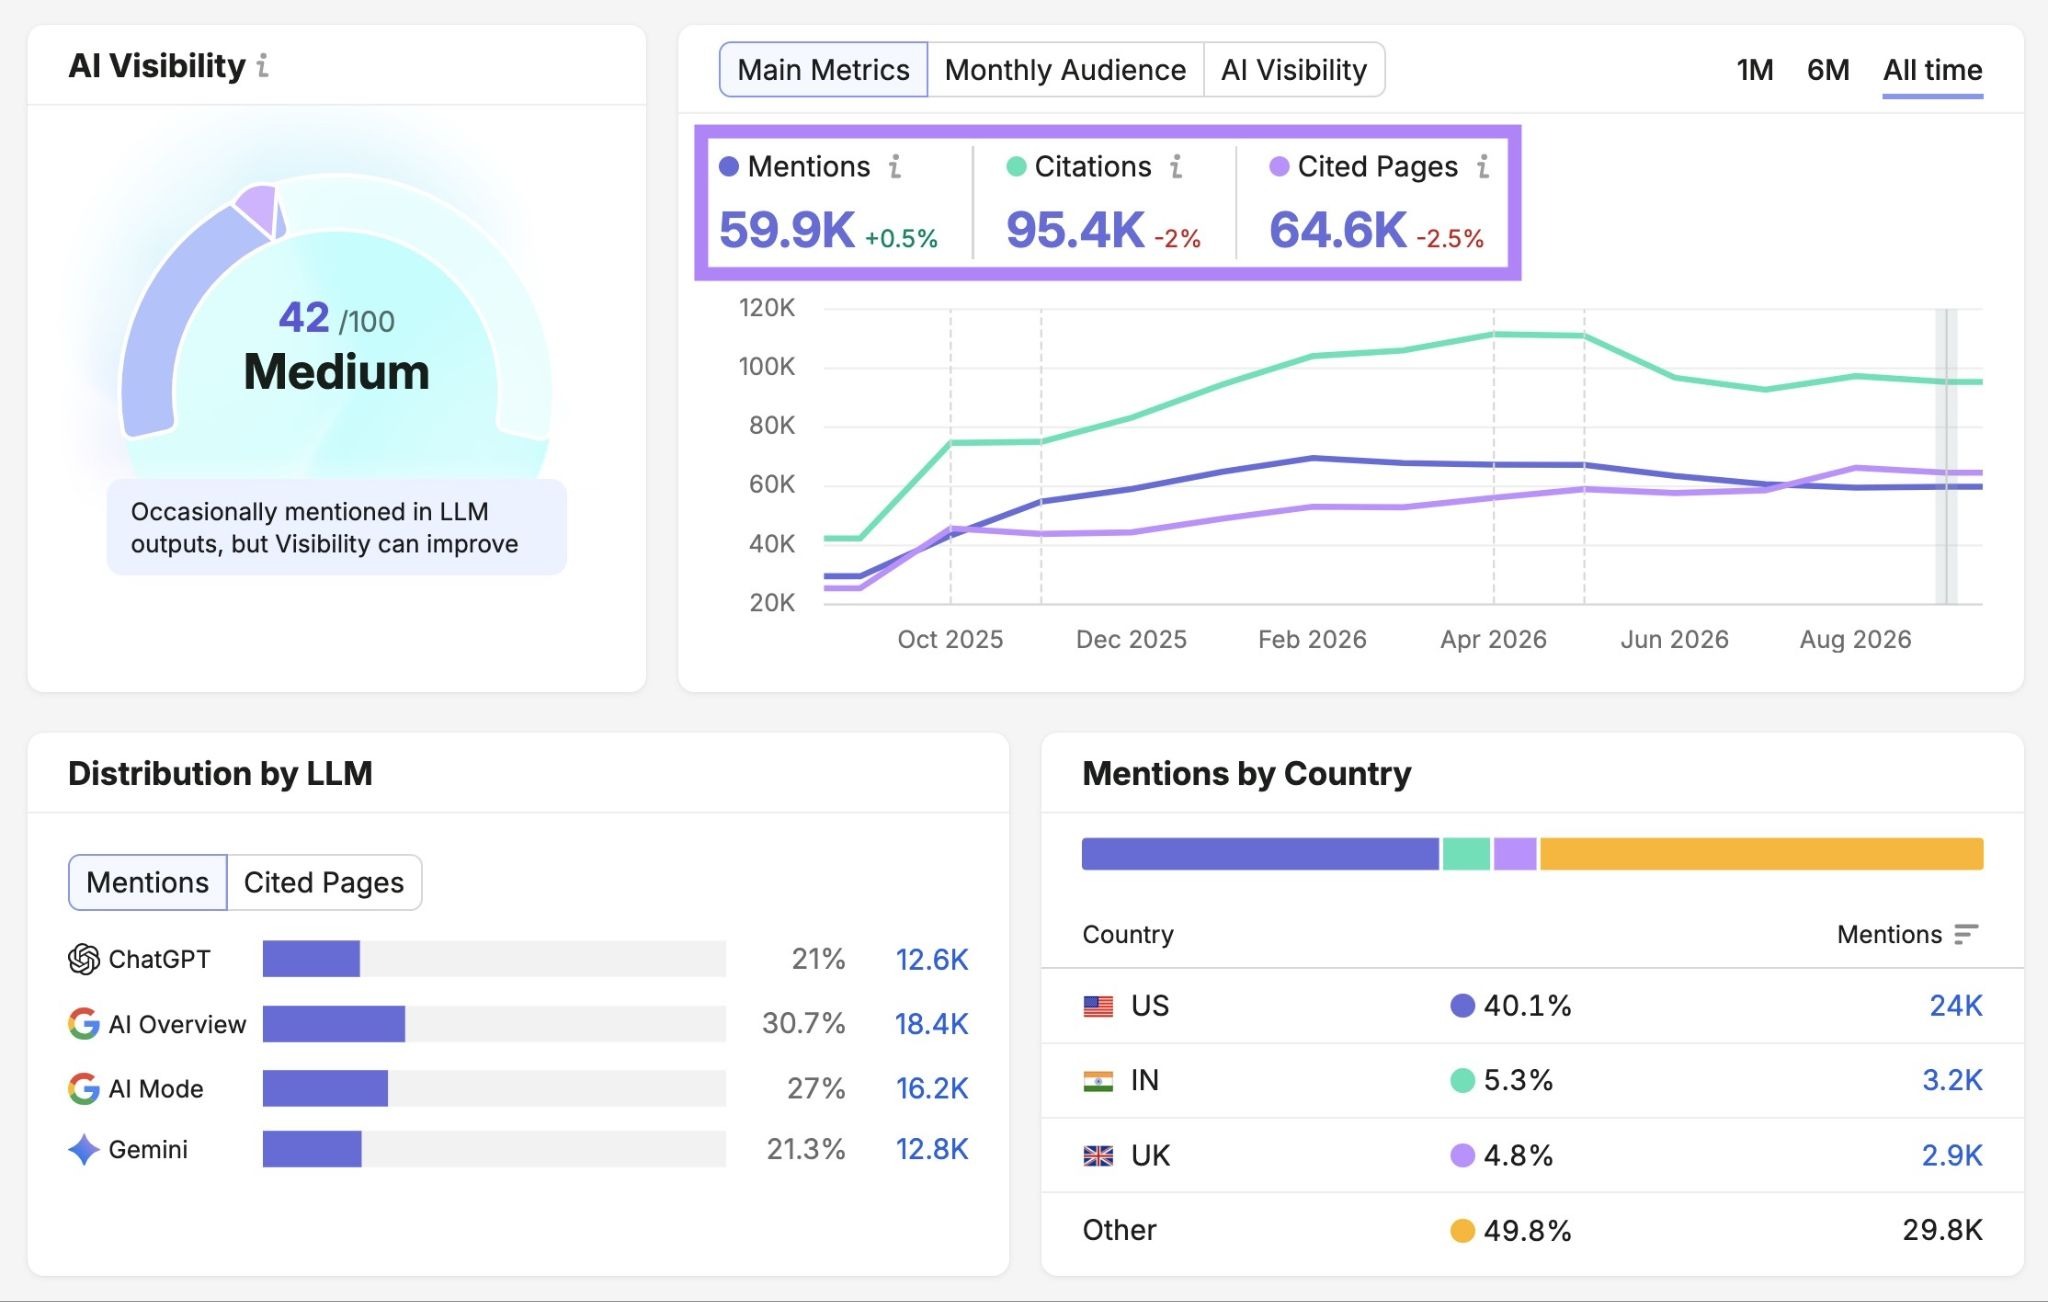Screen dimensions: 2048x1302
Task: Select 6M time range
Action: [x=1828, y=70]
